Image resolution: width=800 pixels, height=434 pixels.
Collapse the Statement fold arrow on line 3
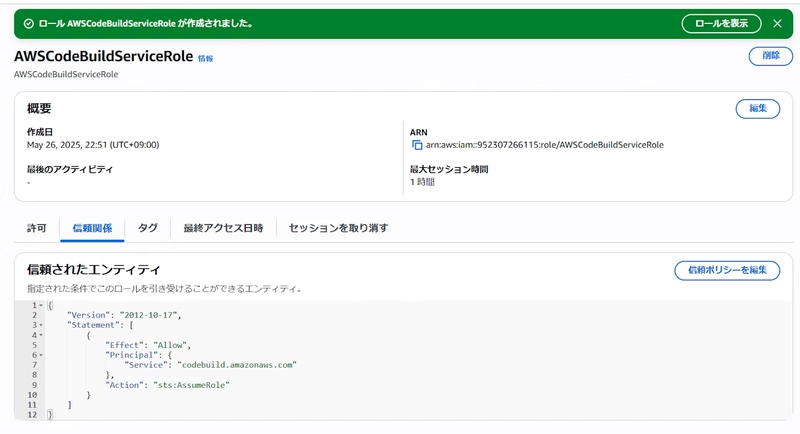(41, 325)
